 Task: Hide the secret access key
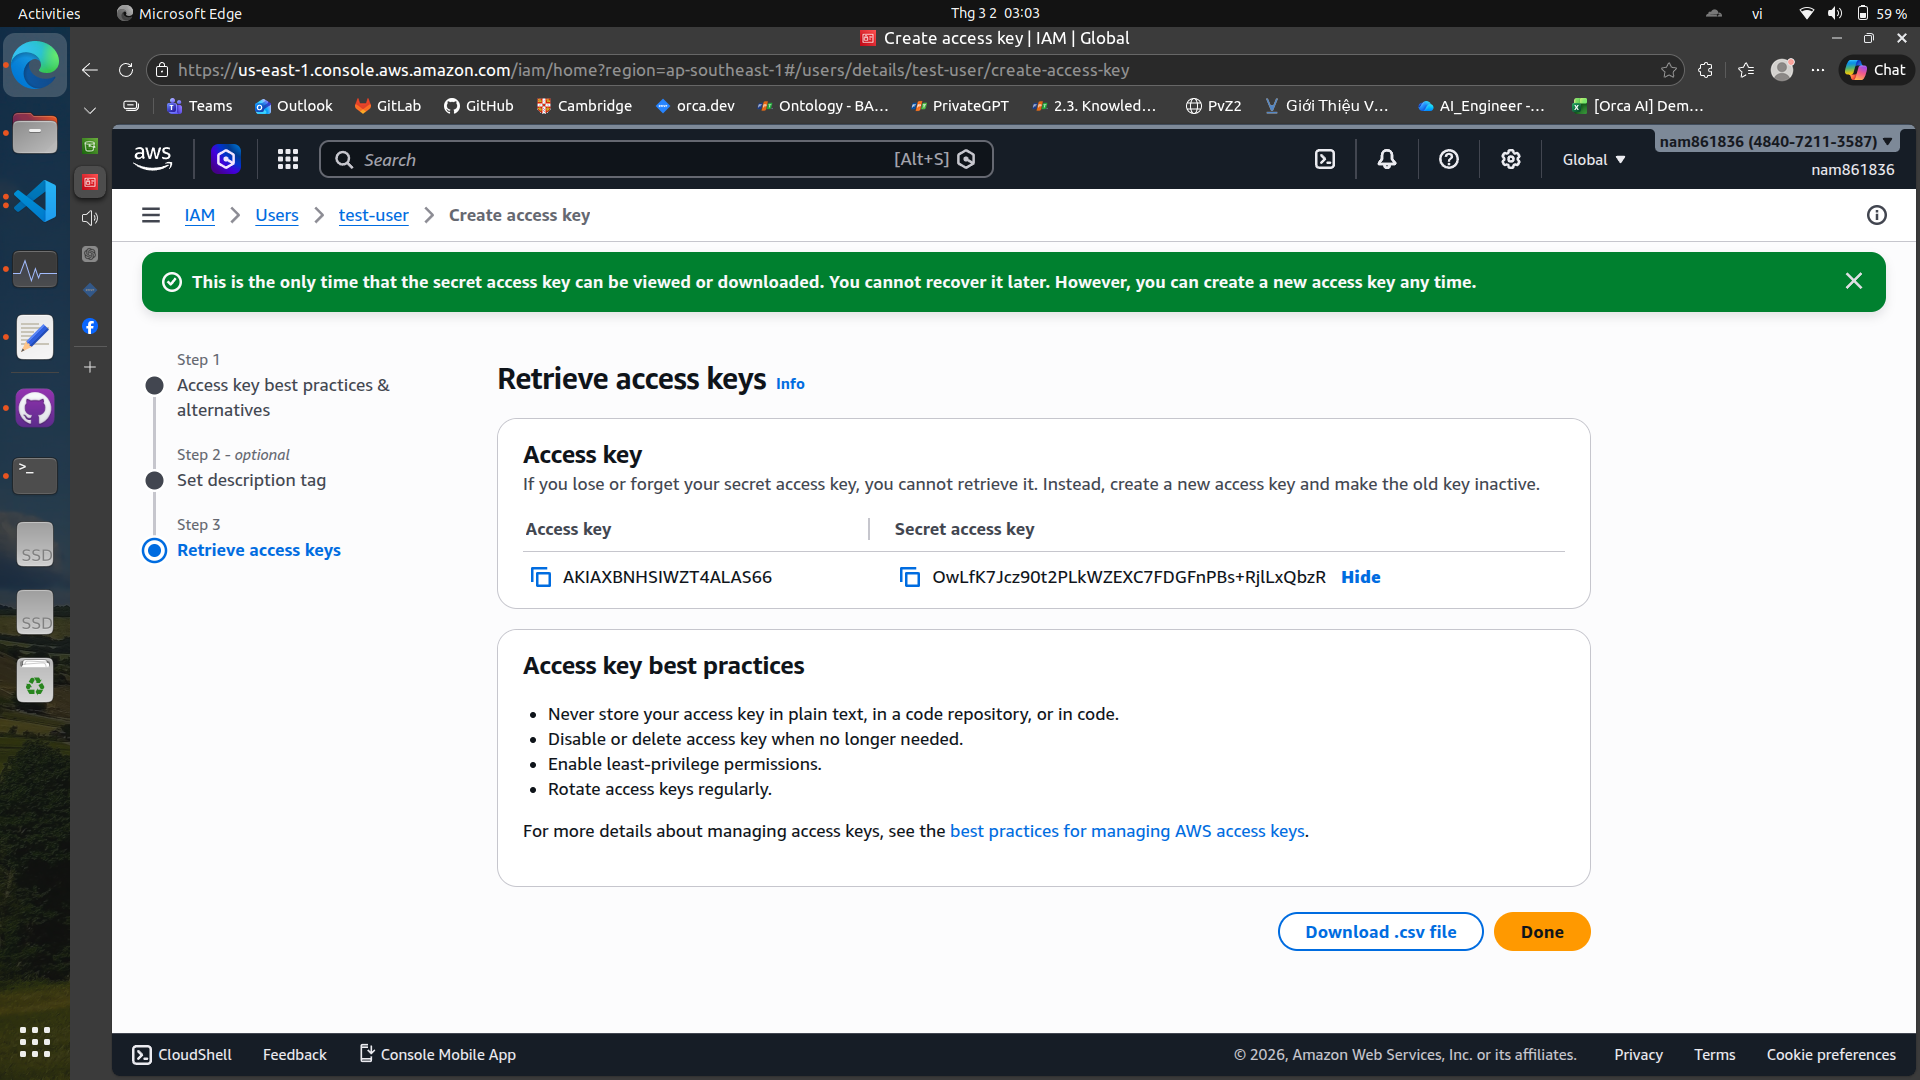(x=1360, y=577)
